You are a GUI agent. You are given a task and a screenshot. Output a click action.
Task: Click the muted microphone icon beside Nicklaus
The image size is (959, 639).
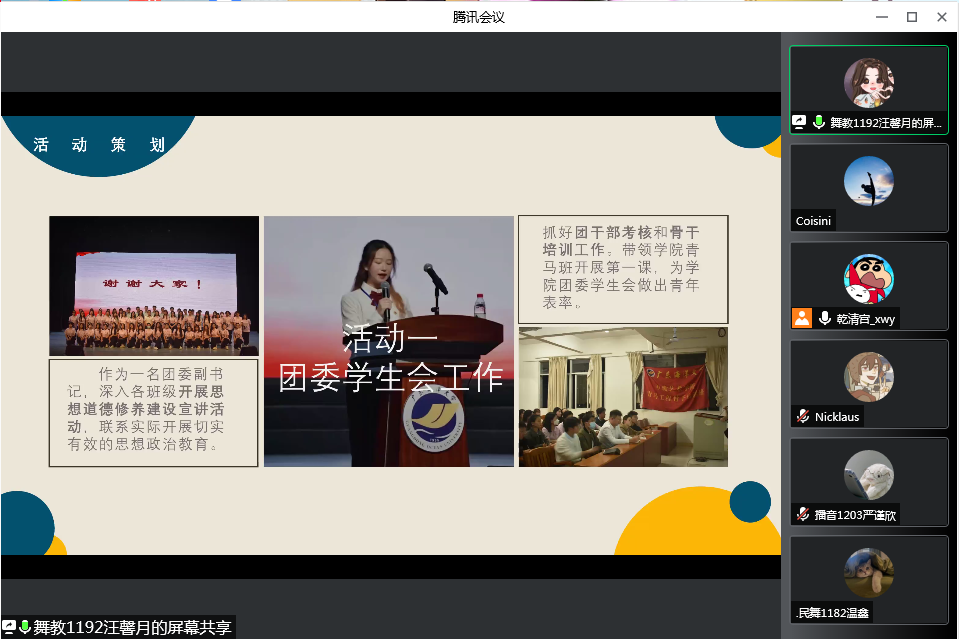click(802, 416)
